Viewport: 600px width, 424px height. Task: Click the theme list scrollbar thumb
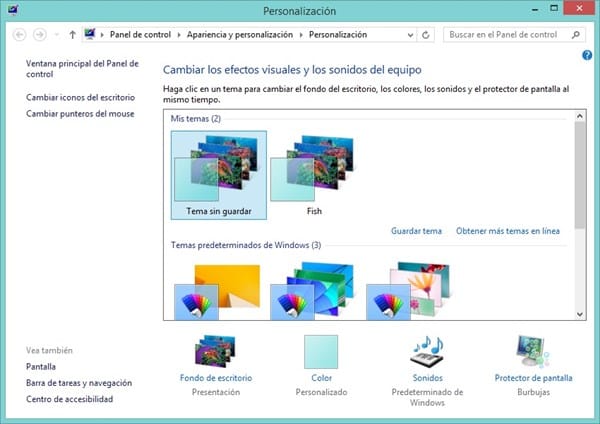pyautogui.click(x=580, y=175)
